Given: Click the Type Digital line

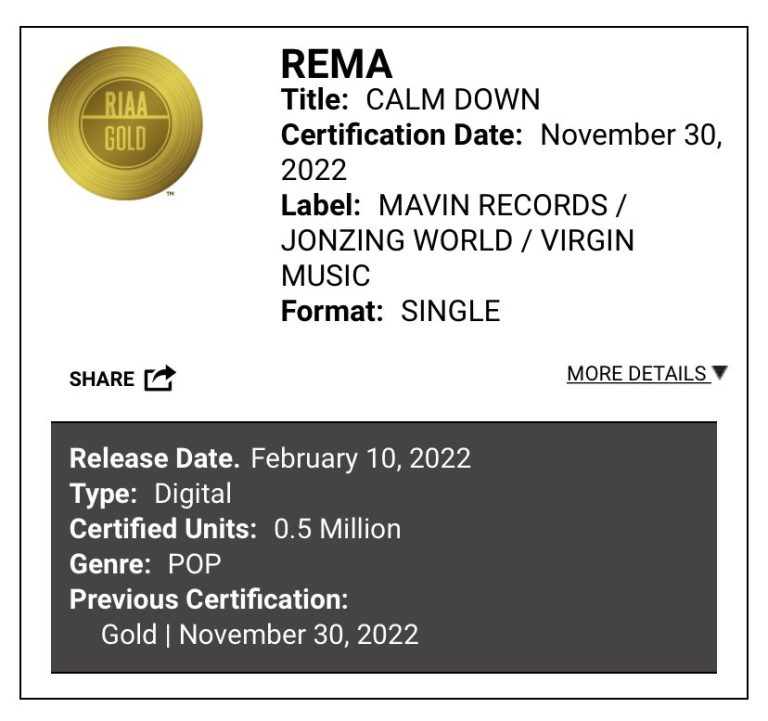Looking at the screenshot, I should pyautogui.click(x=150, y=494).
